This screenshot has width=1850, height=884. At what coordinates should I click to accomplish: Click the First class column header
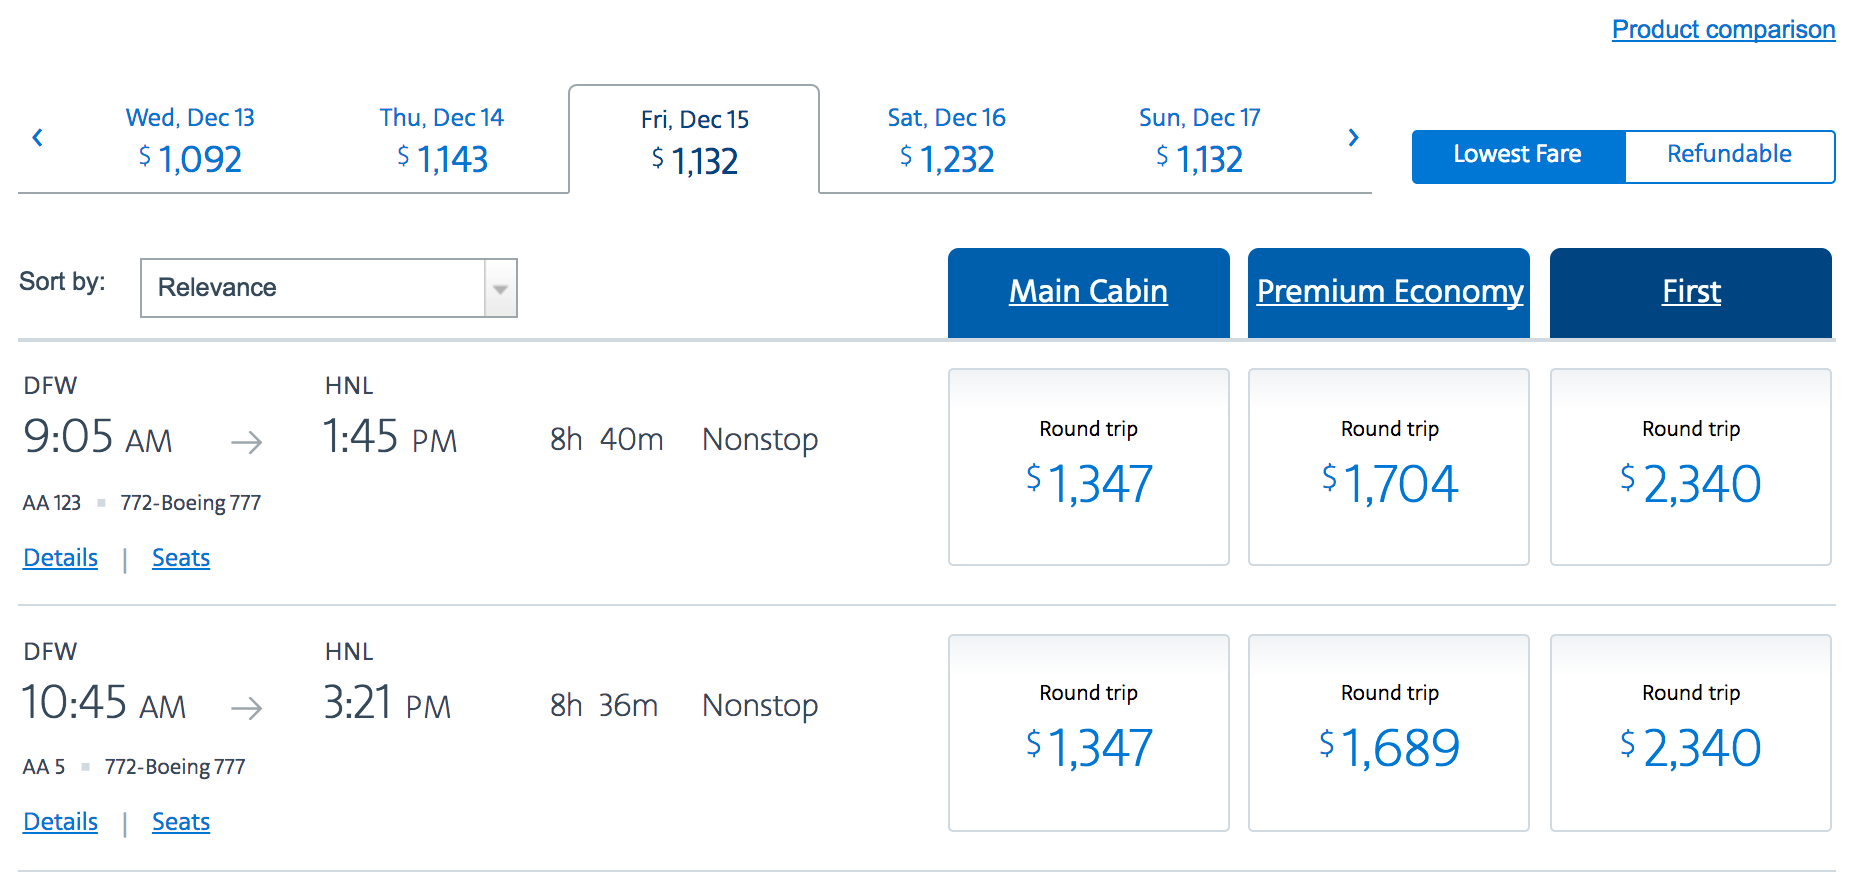point(1691,292)
